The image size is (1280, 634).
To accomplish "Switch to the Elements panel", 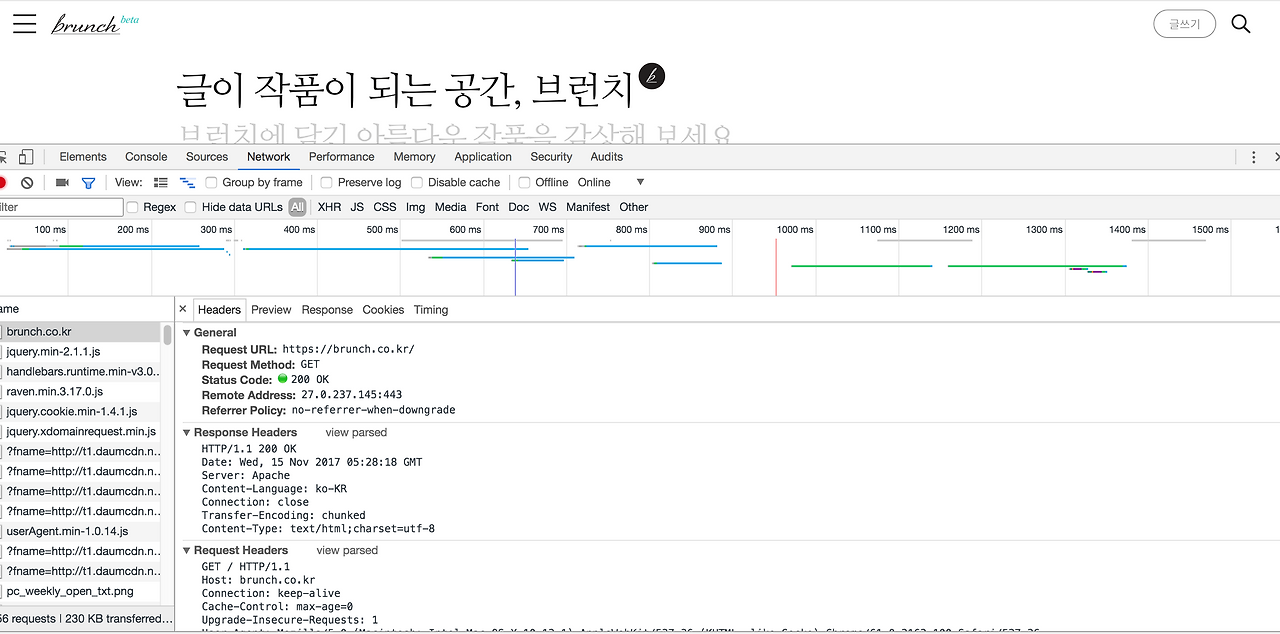I will click(x=82, y=156).
